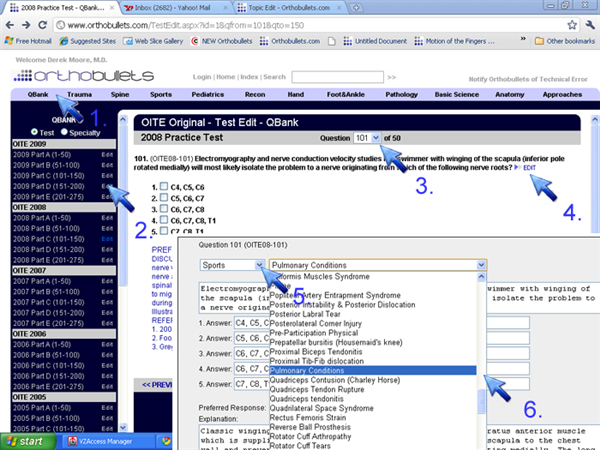Open the new tab button
The image size is (600, 450).
[356, 8]
